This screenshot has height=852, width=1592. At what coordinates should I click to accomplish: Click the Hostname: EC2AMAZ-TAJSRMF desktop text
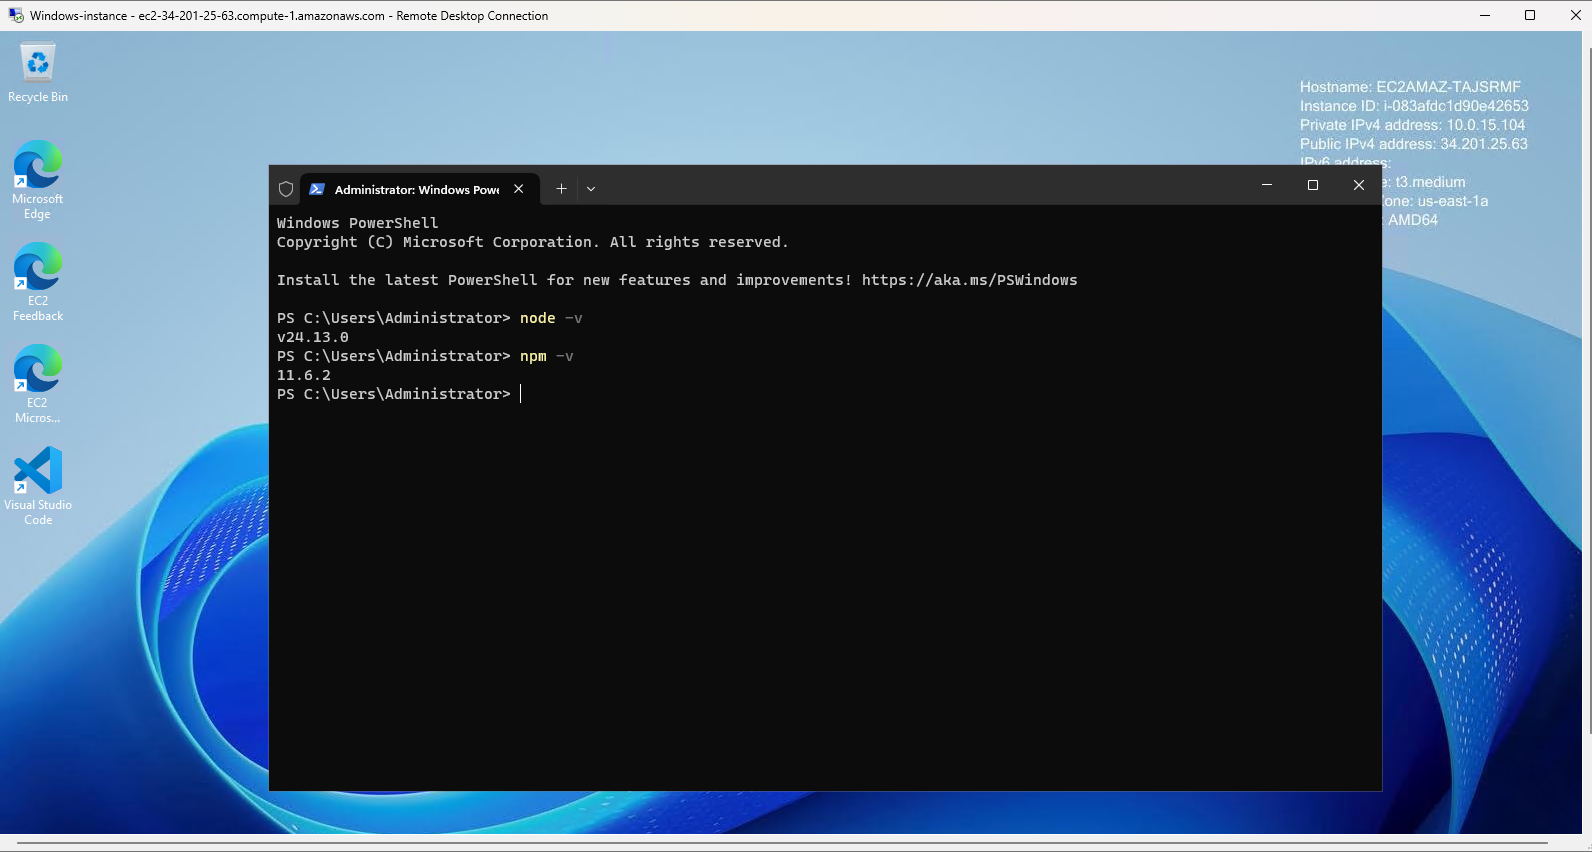(1410, 87)
